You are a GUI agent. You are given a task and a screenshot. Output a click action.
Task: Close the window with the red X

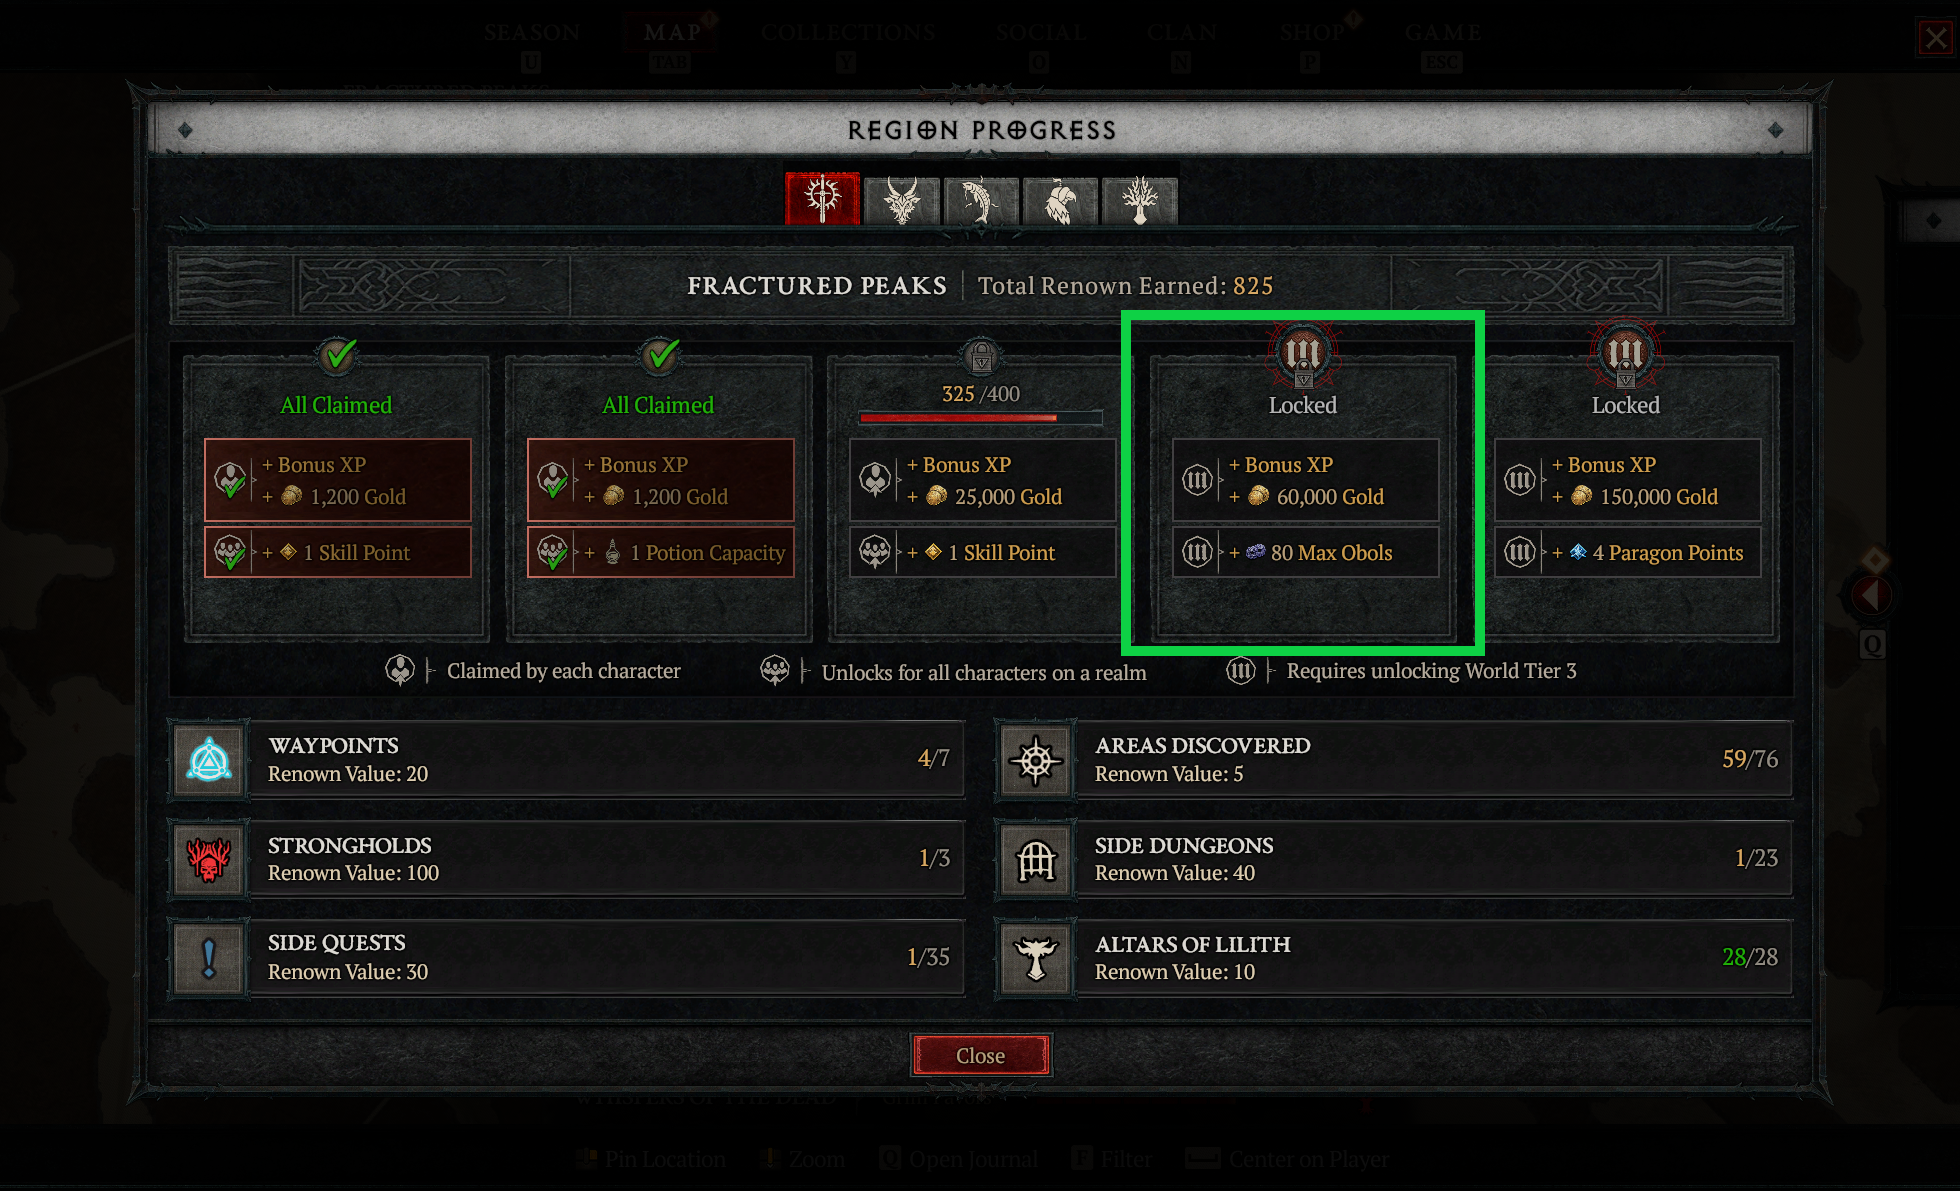1936,38
